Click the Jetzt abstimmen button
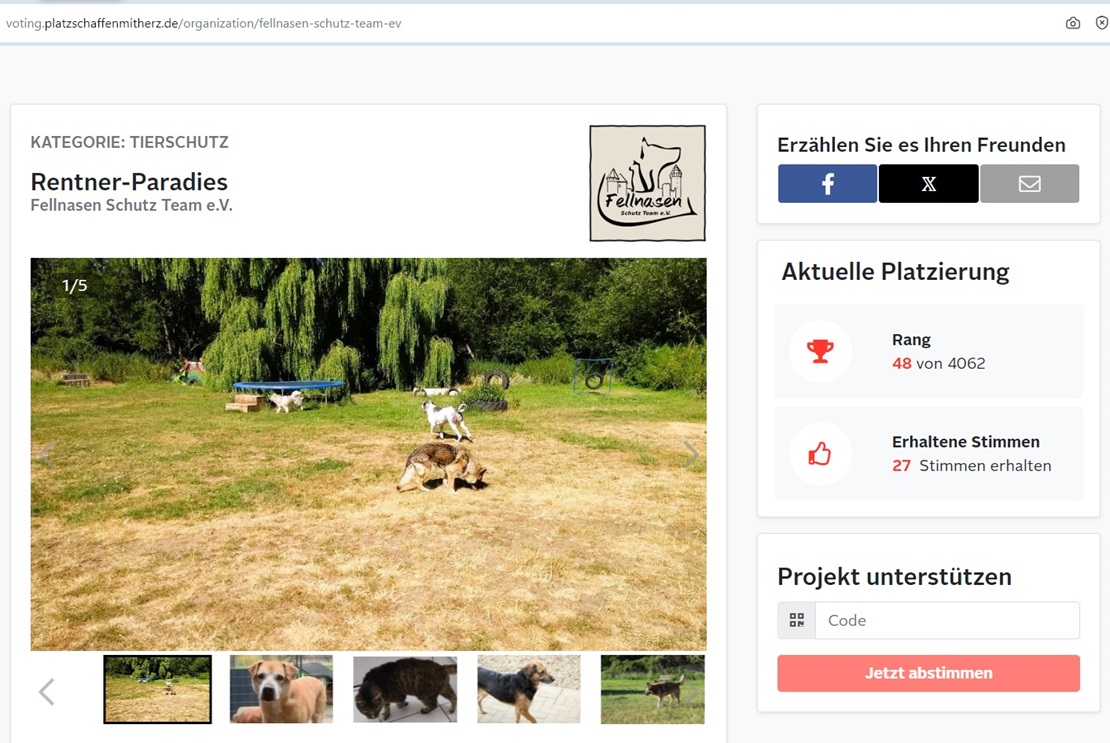The width and height of the screenshot is (1110, 743). tap(928, 673)
